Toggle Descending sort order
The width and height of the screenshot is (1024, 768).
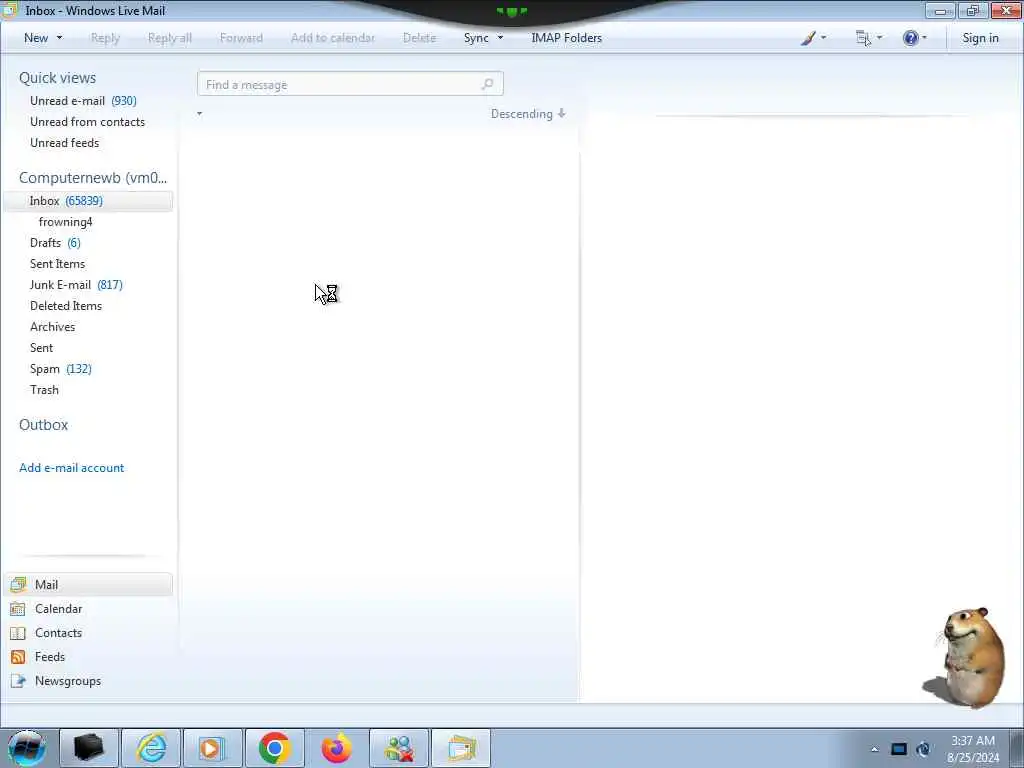click(x=528, y=114)
